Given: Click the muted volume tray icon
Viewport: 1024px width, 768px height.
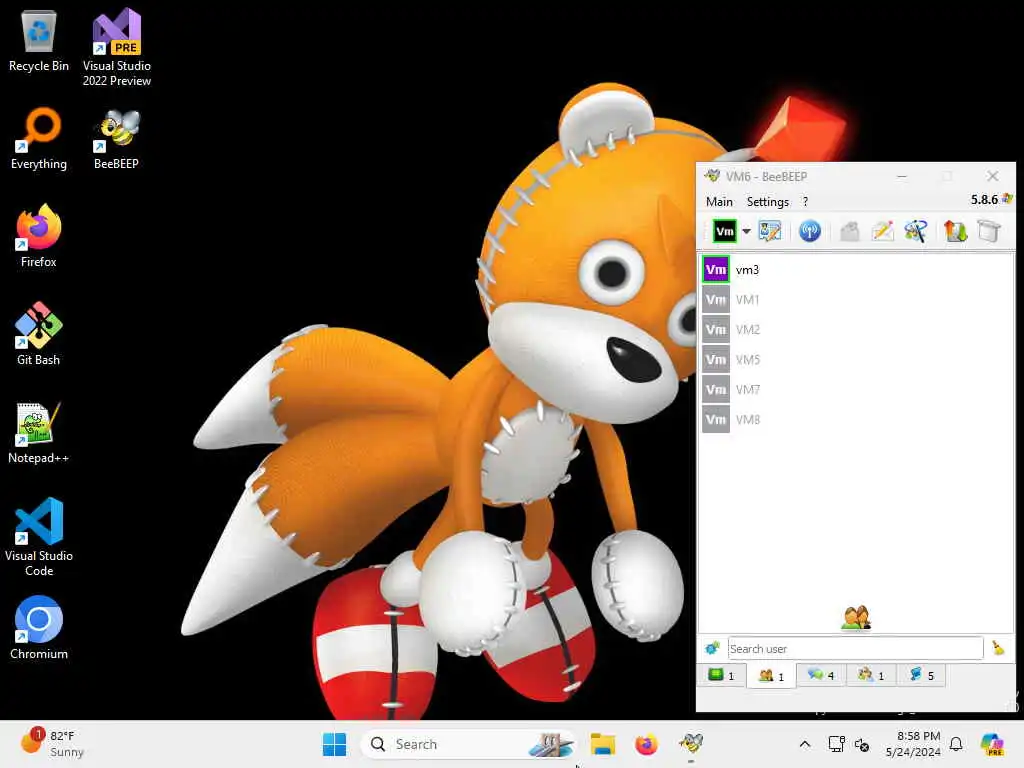Looking at the screenshot, I should pos(862,744).
